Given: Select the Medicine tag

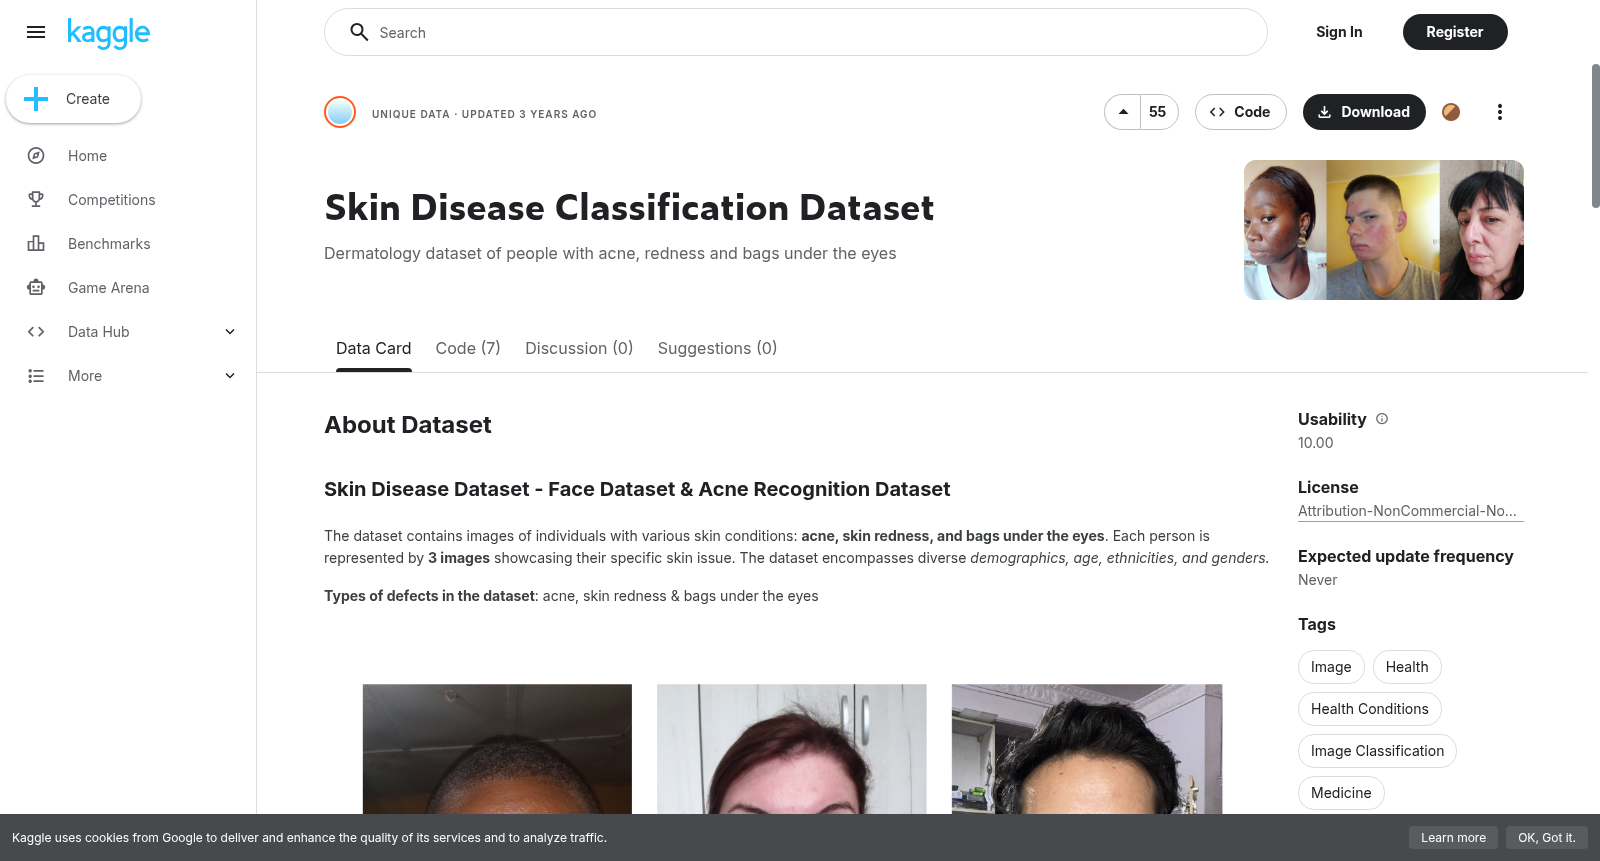Looking at the screenshot, I should [x=1341, y=793].
